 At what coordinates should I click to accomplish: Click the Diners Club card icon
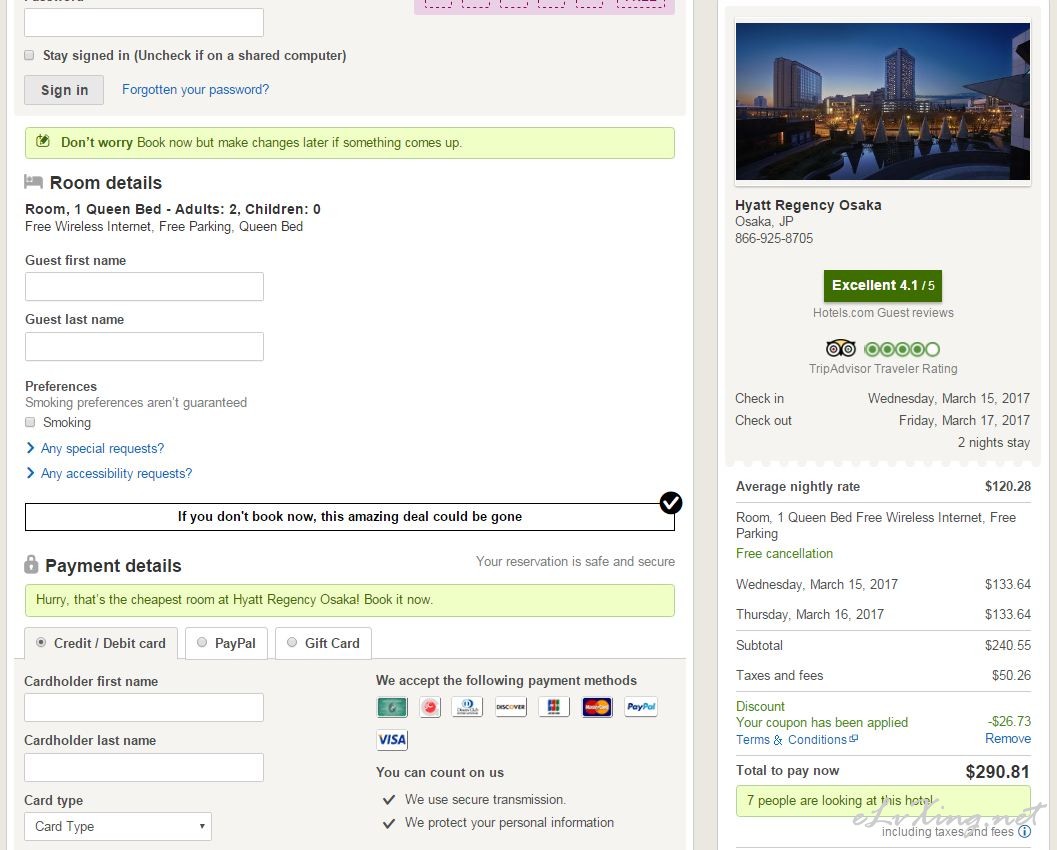(467, 707)
